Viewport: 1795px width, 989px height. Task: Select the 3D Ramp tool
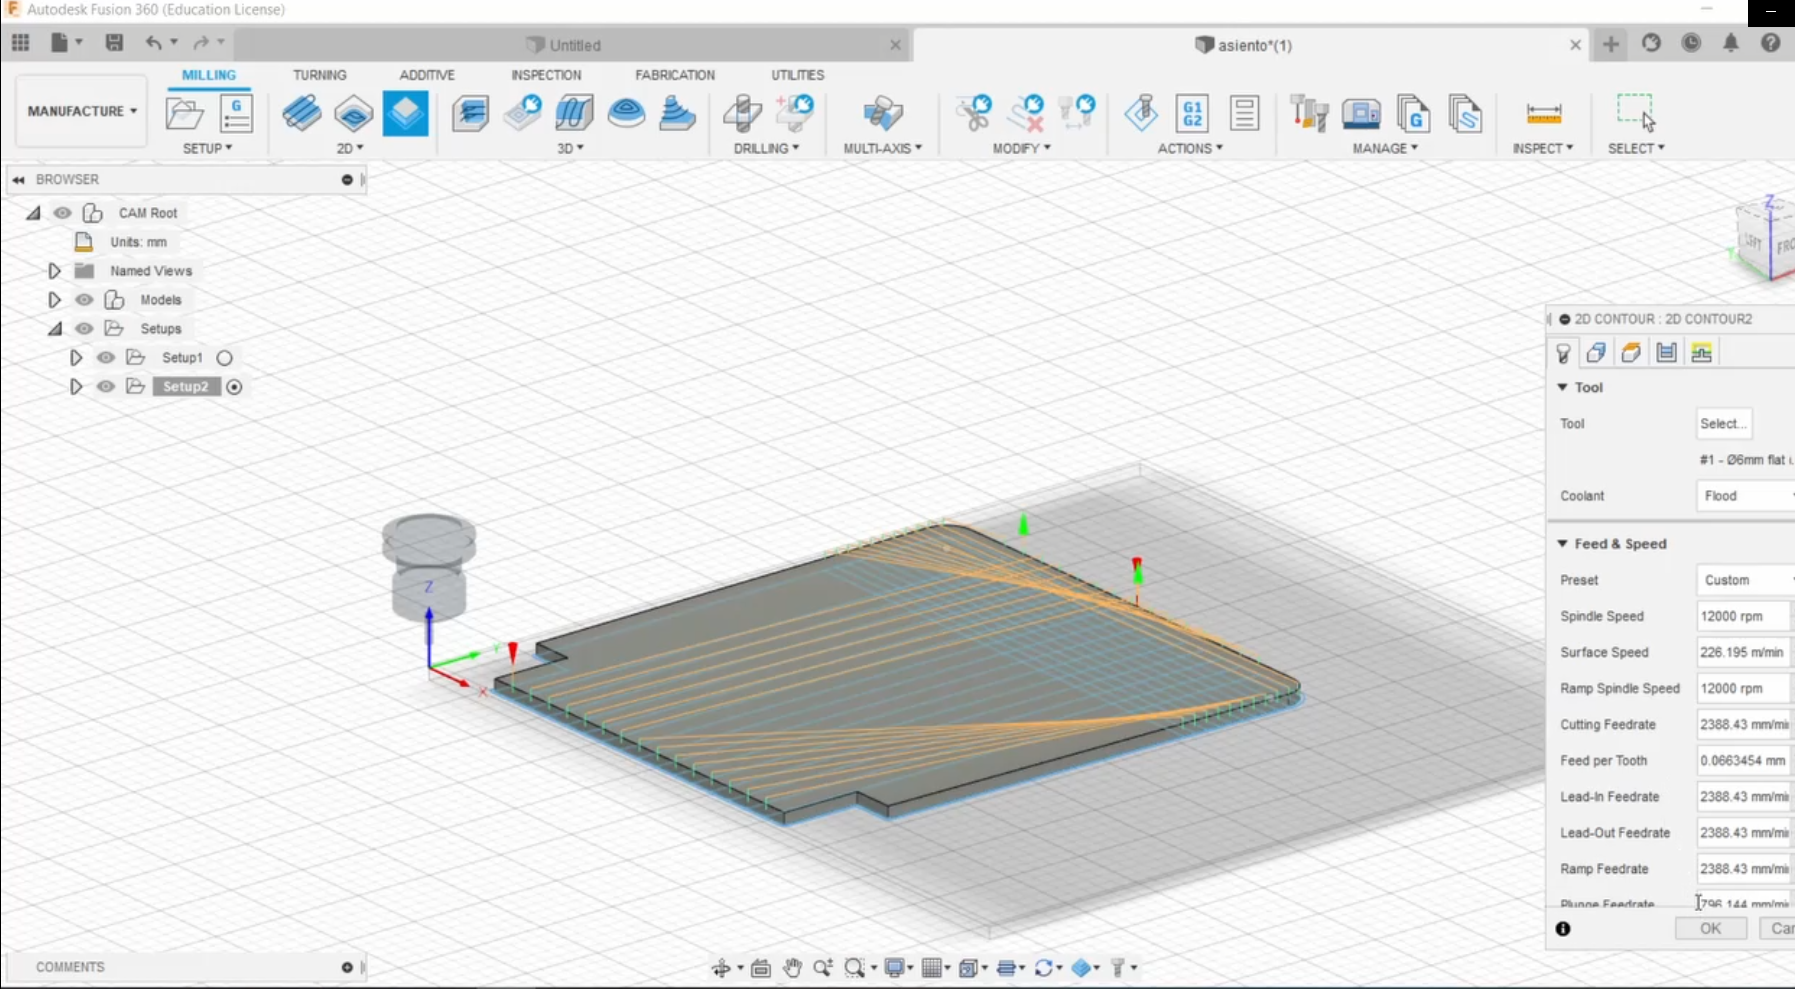[678, 113]
